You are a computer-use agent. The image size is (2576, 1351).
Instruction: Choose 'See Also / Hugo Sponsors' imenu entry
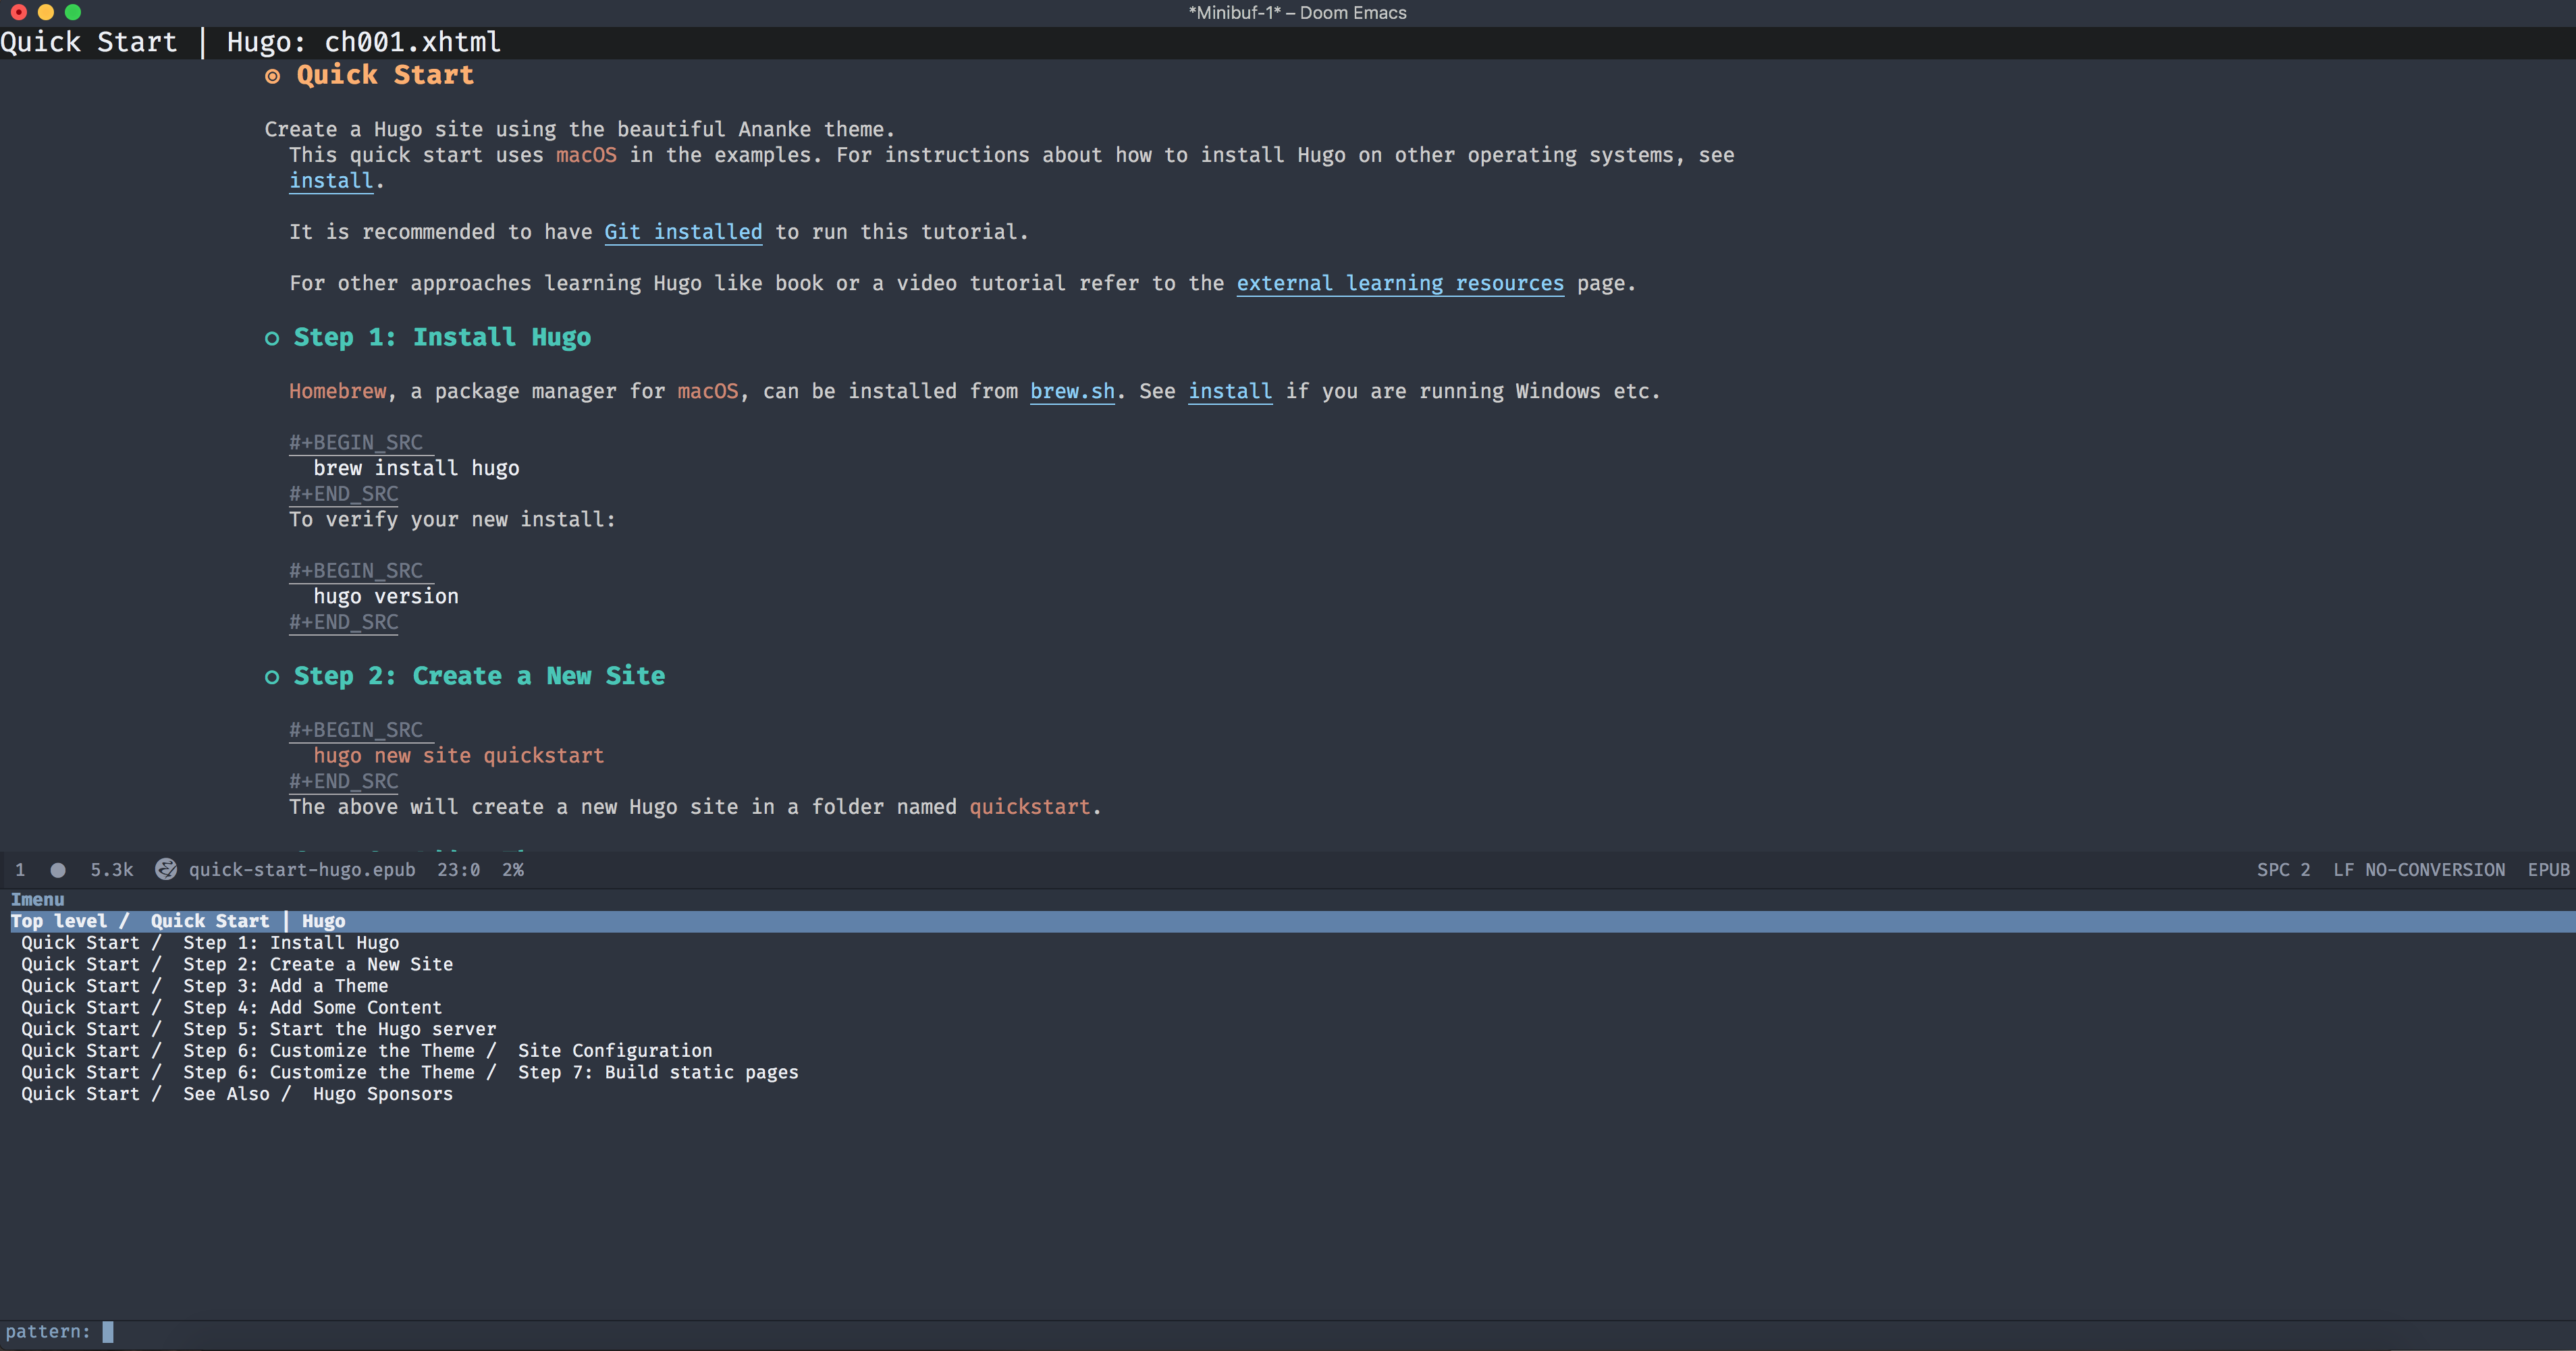coord(317,1094)
